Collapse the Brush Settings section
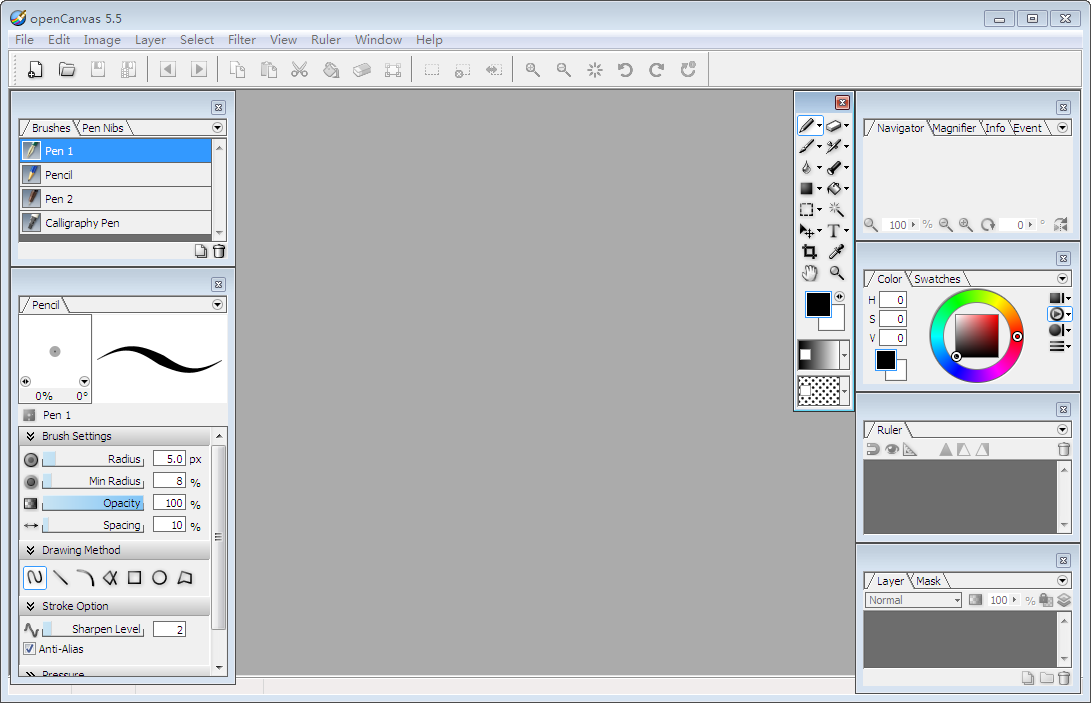This screenshot has height=703, width=1091. pyautogui.click(x=31, y=436)
